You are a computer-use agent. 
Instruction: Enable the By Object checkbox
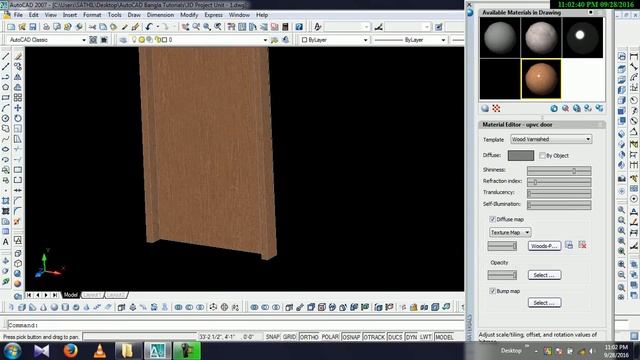(x=542, y=156)
